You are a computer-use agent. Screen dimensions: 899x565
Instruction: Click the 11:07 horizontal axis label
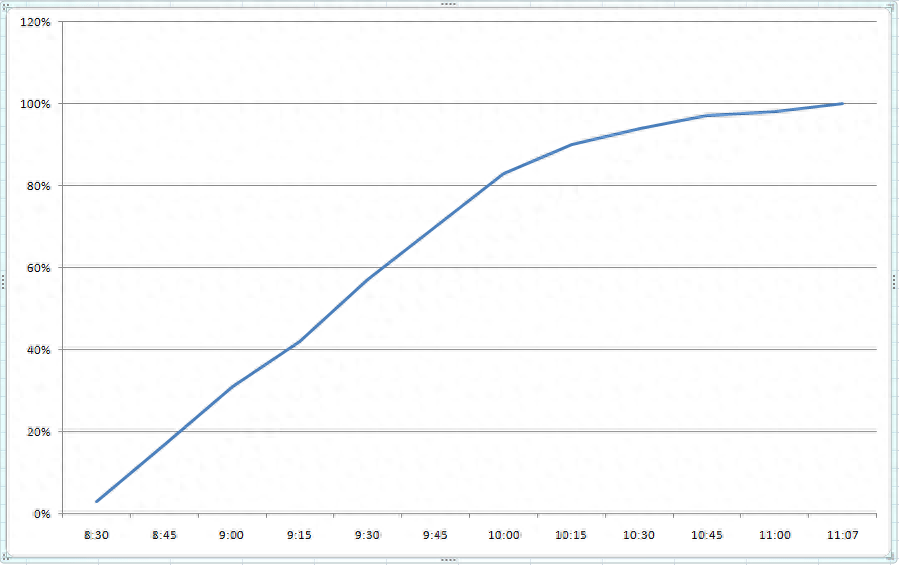point(843,535)
